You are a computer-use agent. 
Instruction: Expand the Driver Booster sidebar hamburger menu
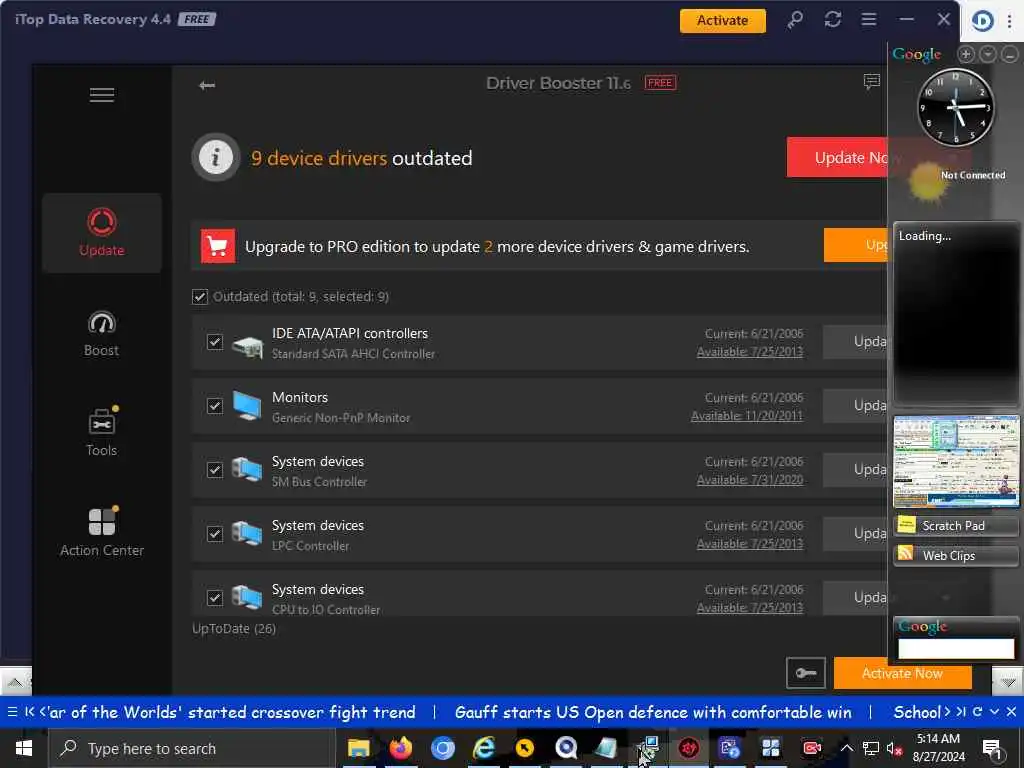(102, 95)
